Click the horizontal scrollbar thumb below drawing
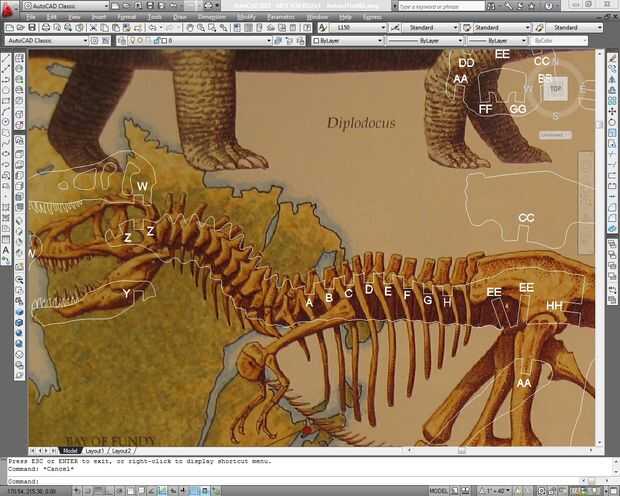Viewport: 620px width, 496px height. pos(461,451)
